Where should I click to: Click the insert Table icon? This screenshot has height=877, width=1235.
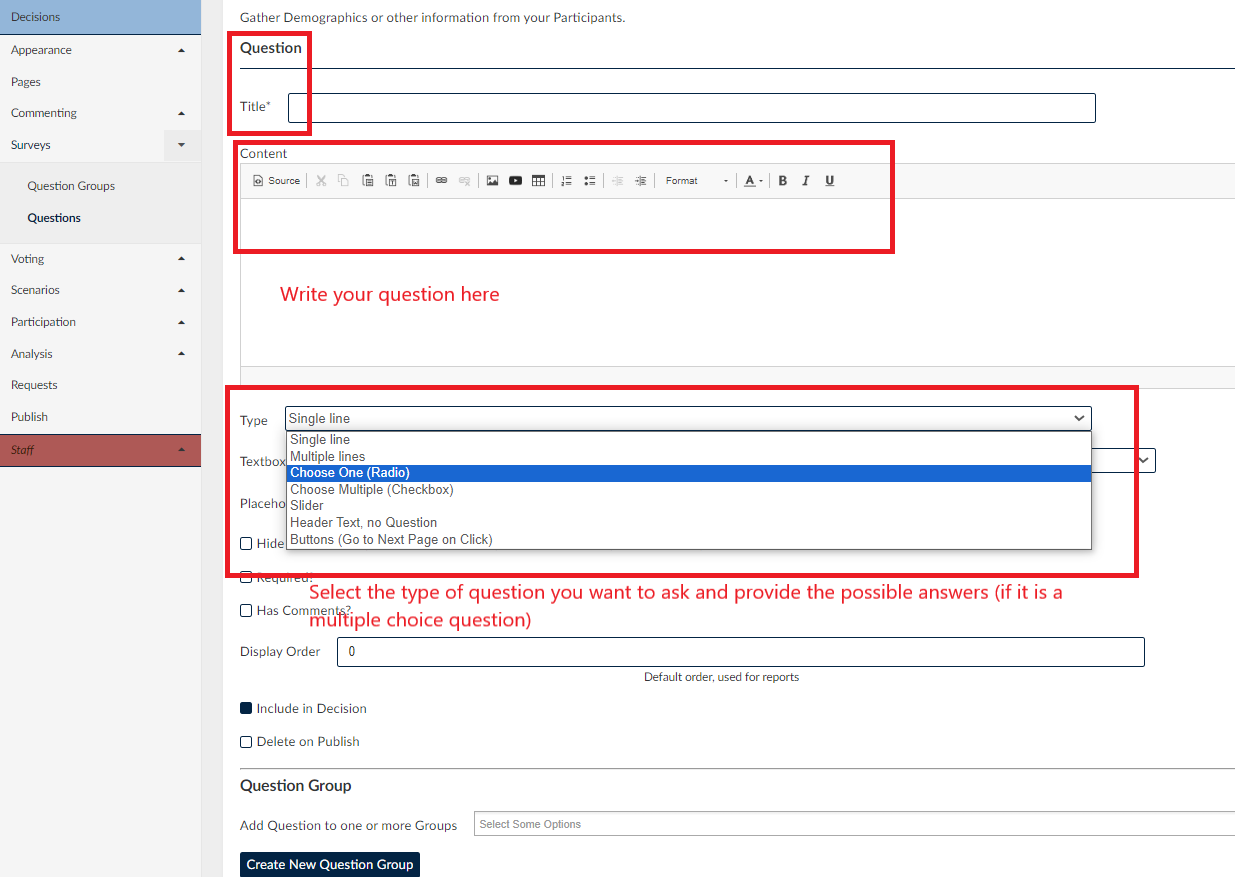coord(538,181)
